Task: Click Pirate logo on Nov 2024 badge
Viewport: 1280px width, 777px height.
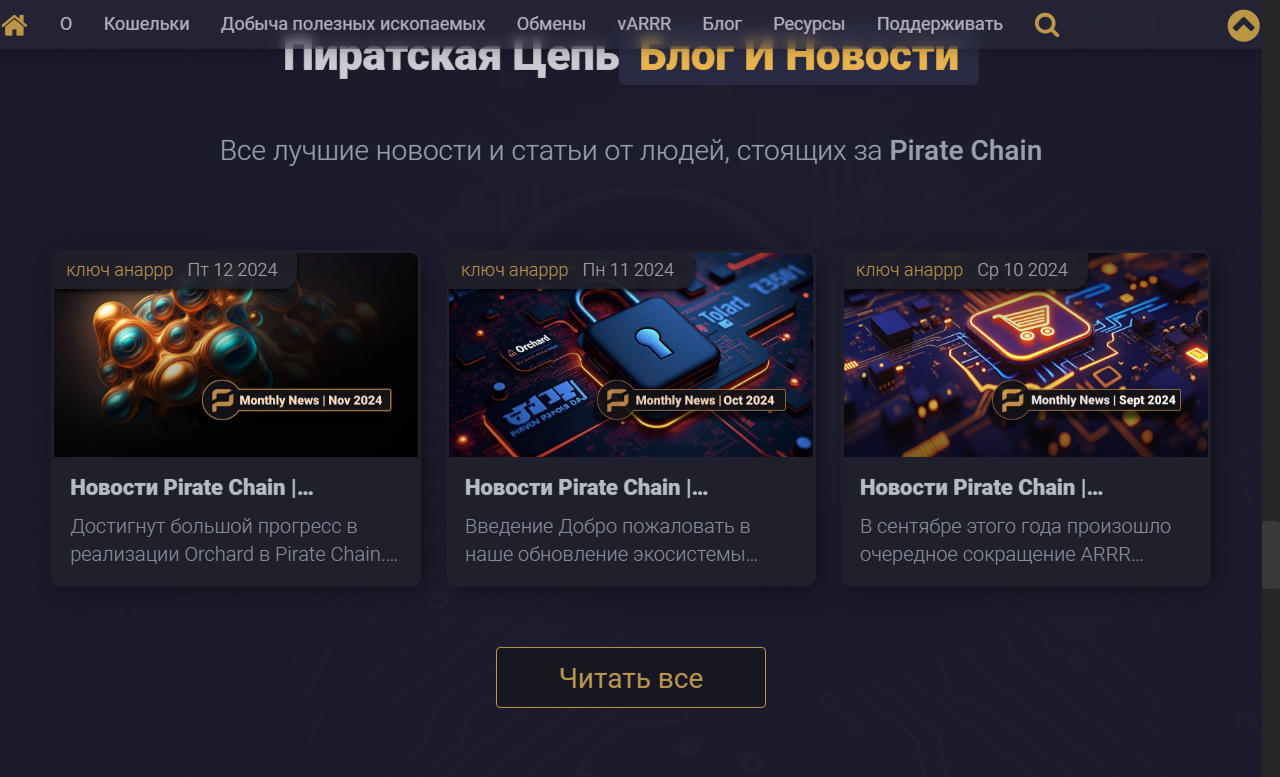Action: click(221, 400)
